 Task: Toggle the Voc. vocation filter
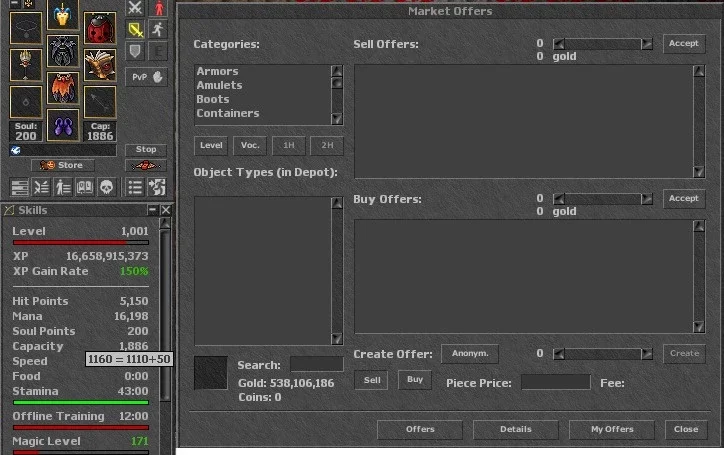[x=250, y=146]
